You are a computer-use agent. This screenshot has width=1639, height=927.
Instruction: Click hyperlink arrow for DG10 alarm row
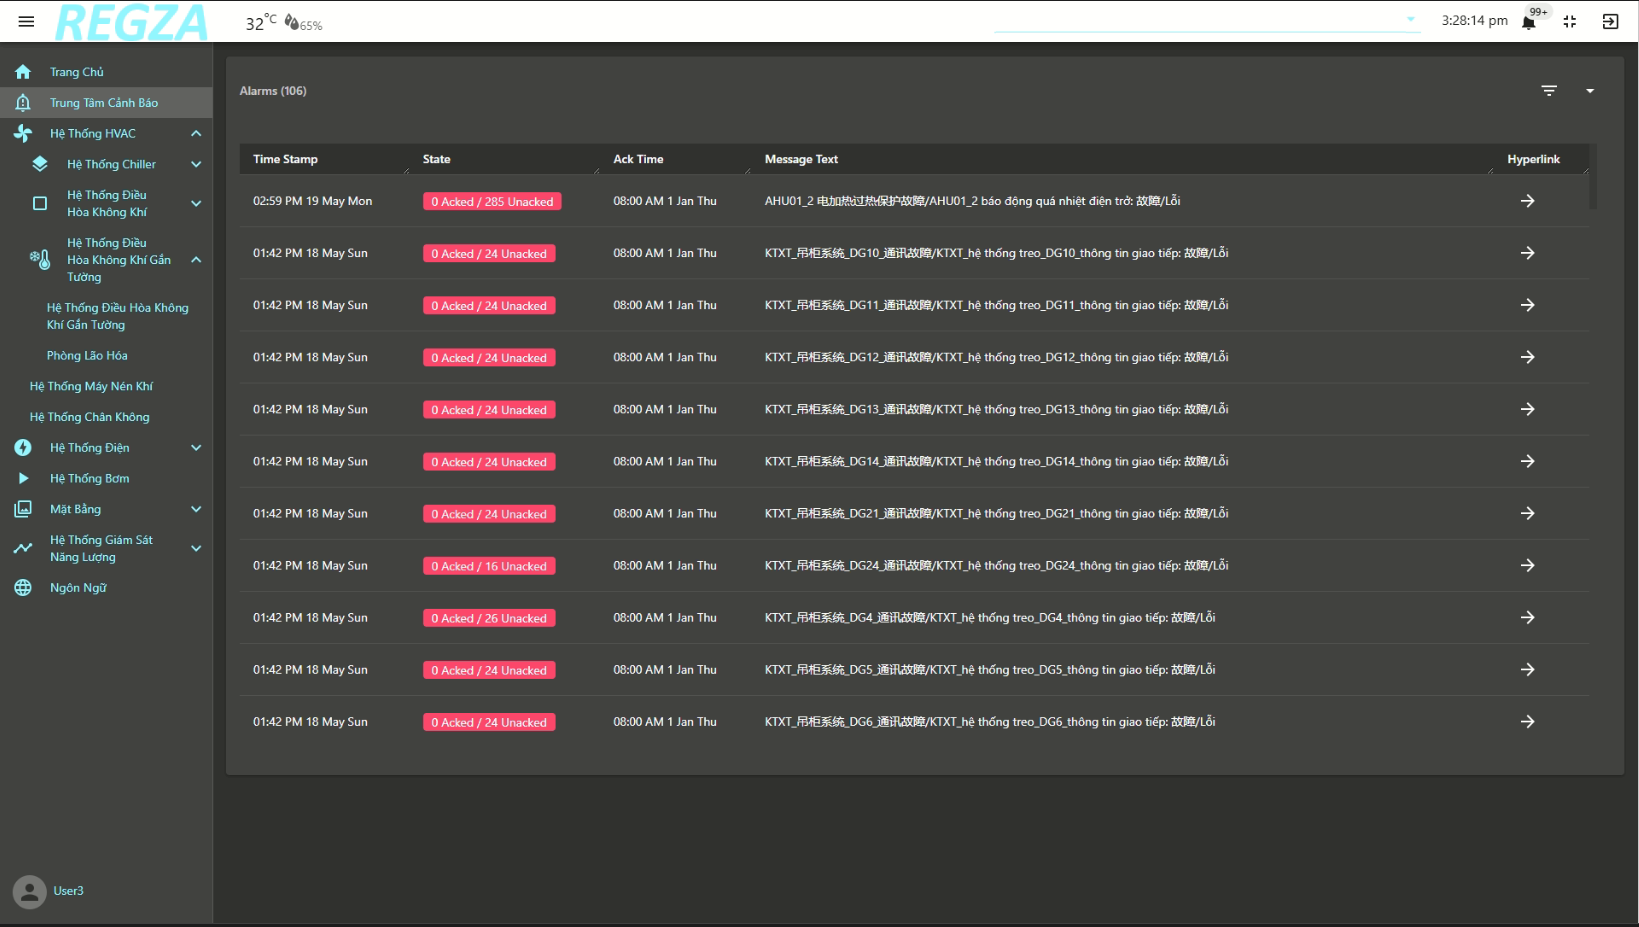(1527, 253)
